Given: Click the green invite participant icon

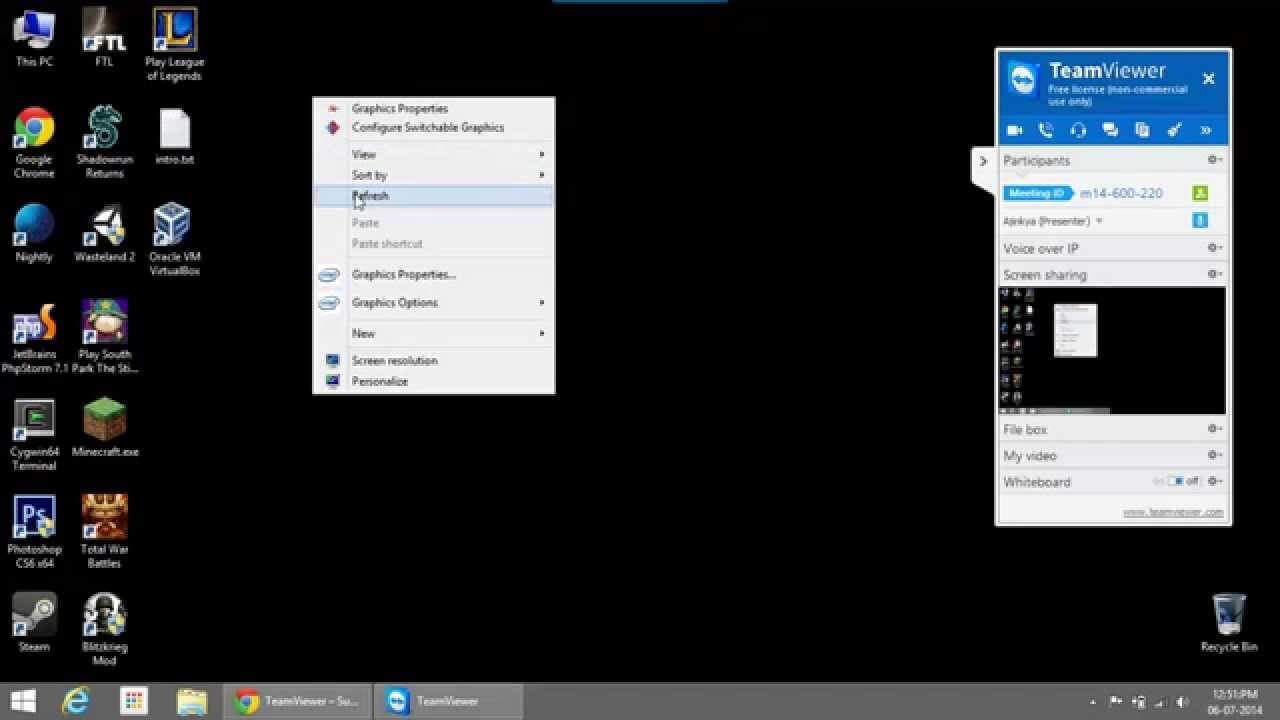Looking at the screenshot, I should tap(1200, 193).
